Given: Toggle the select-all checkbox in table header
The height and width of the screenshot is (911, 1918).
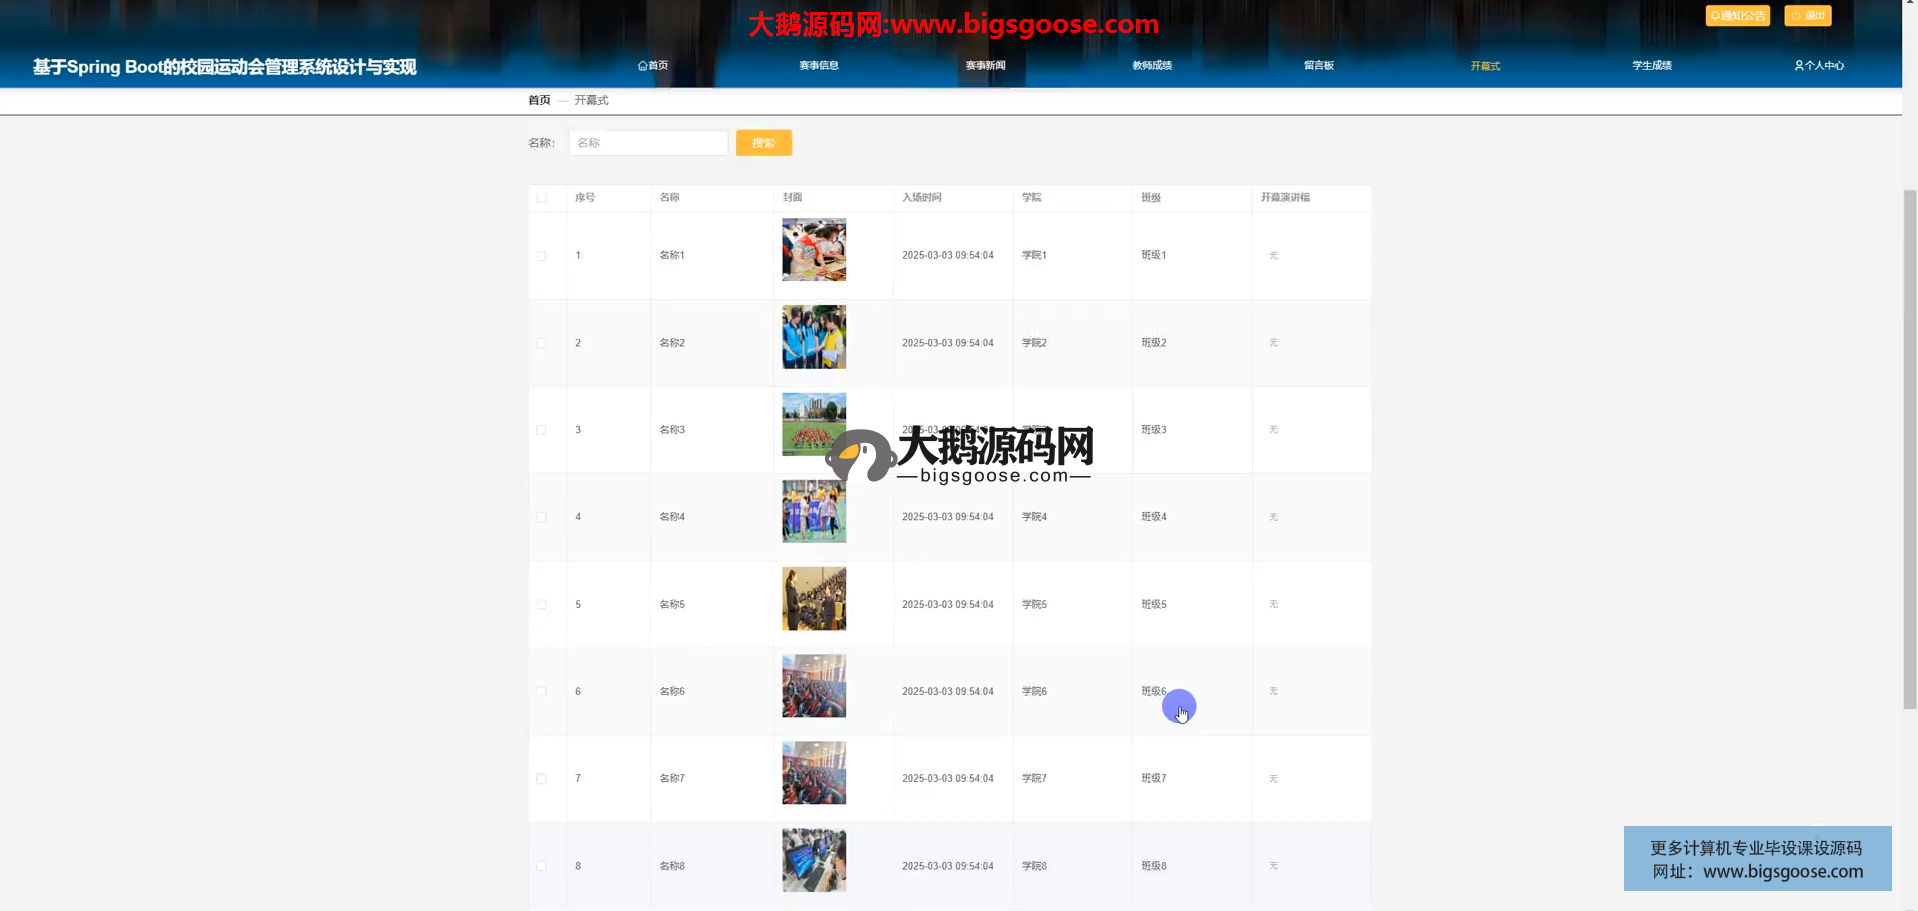Looking at the screenshot, I should pyautogui.click(x=542, y=198).
